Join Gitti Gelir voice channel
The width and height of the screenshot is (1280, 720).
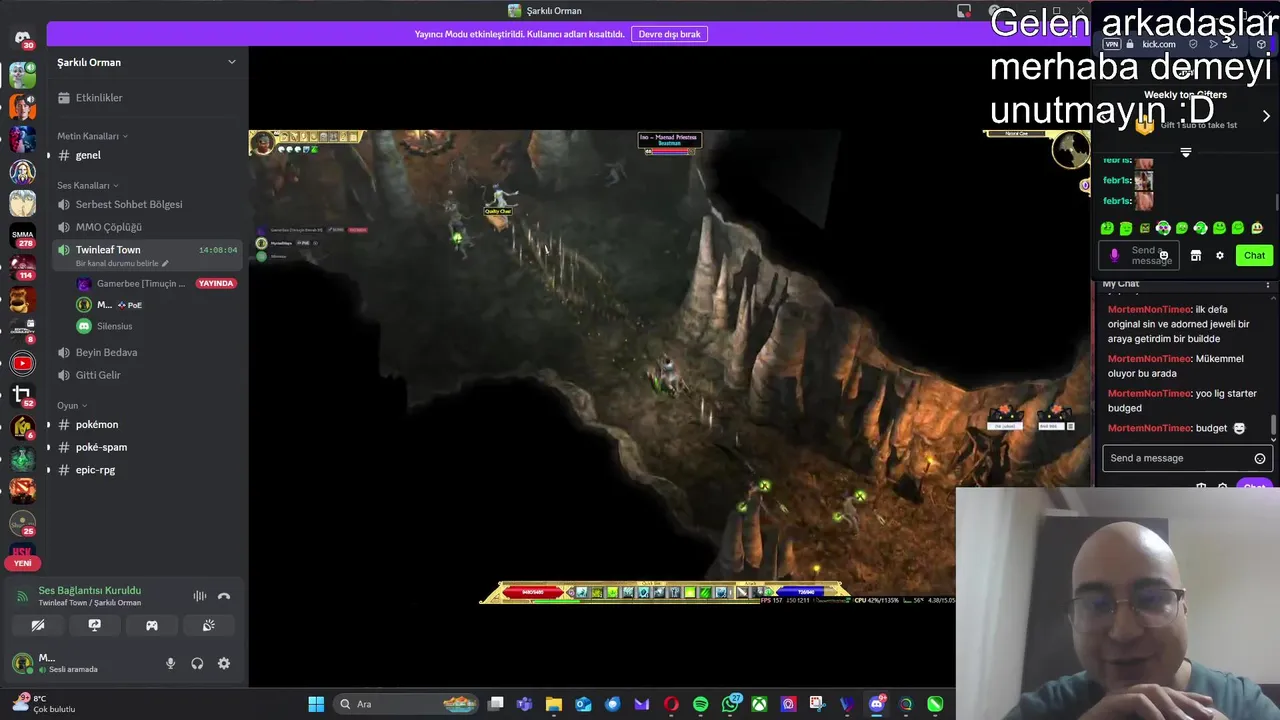pyautogui.click(x=147, y=375)
